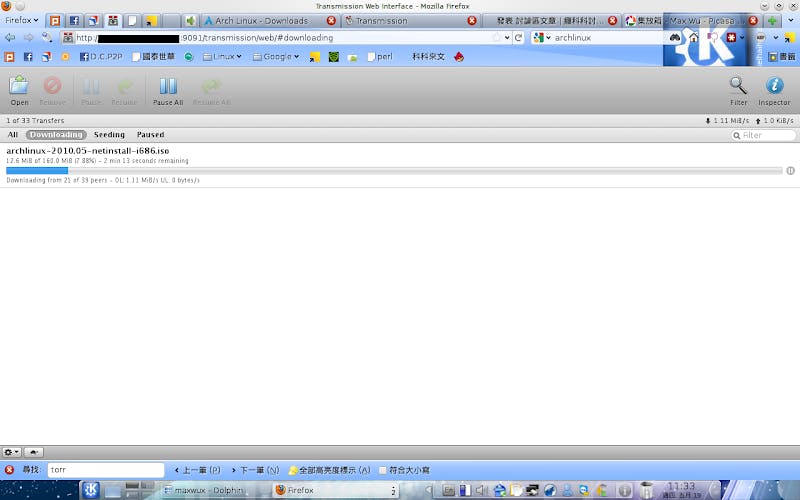Close the find bar with the red X

[9, 470]
